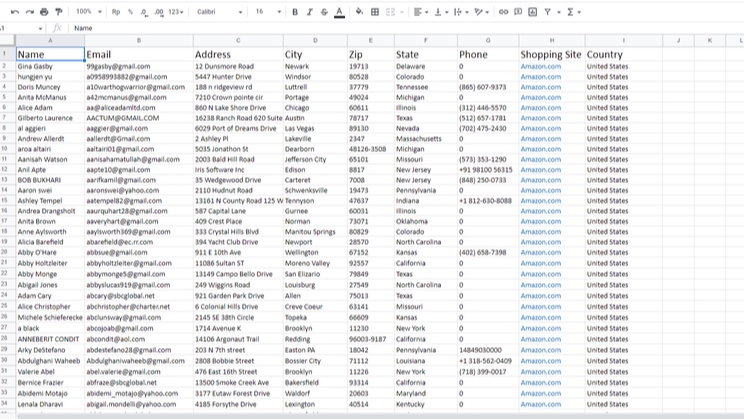744x419 pixels.
Task: Format as currency (Rp)
Action: tap(116, 12)
